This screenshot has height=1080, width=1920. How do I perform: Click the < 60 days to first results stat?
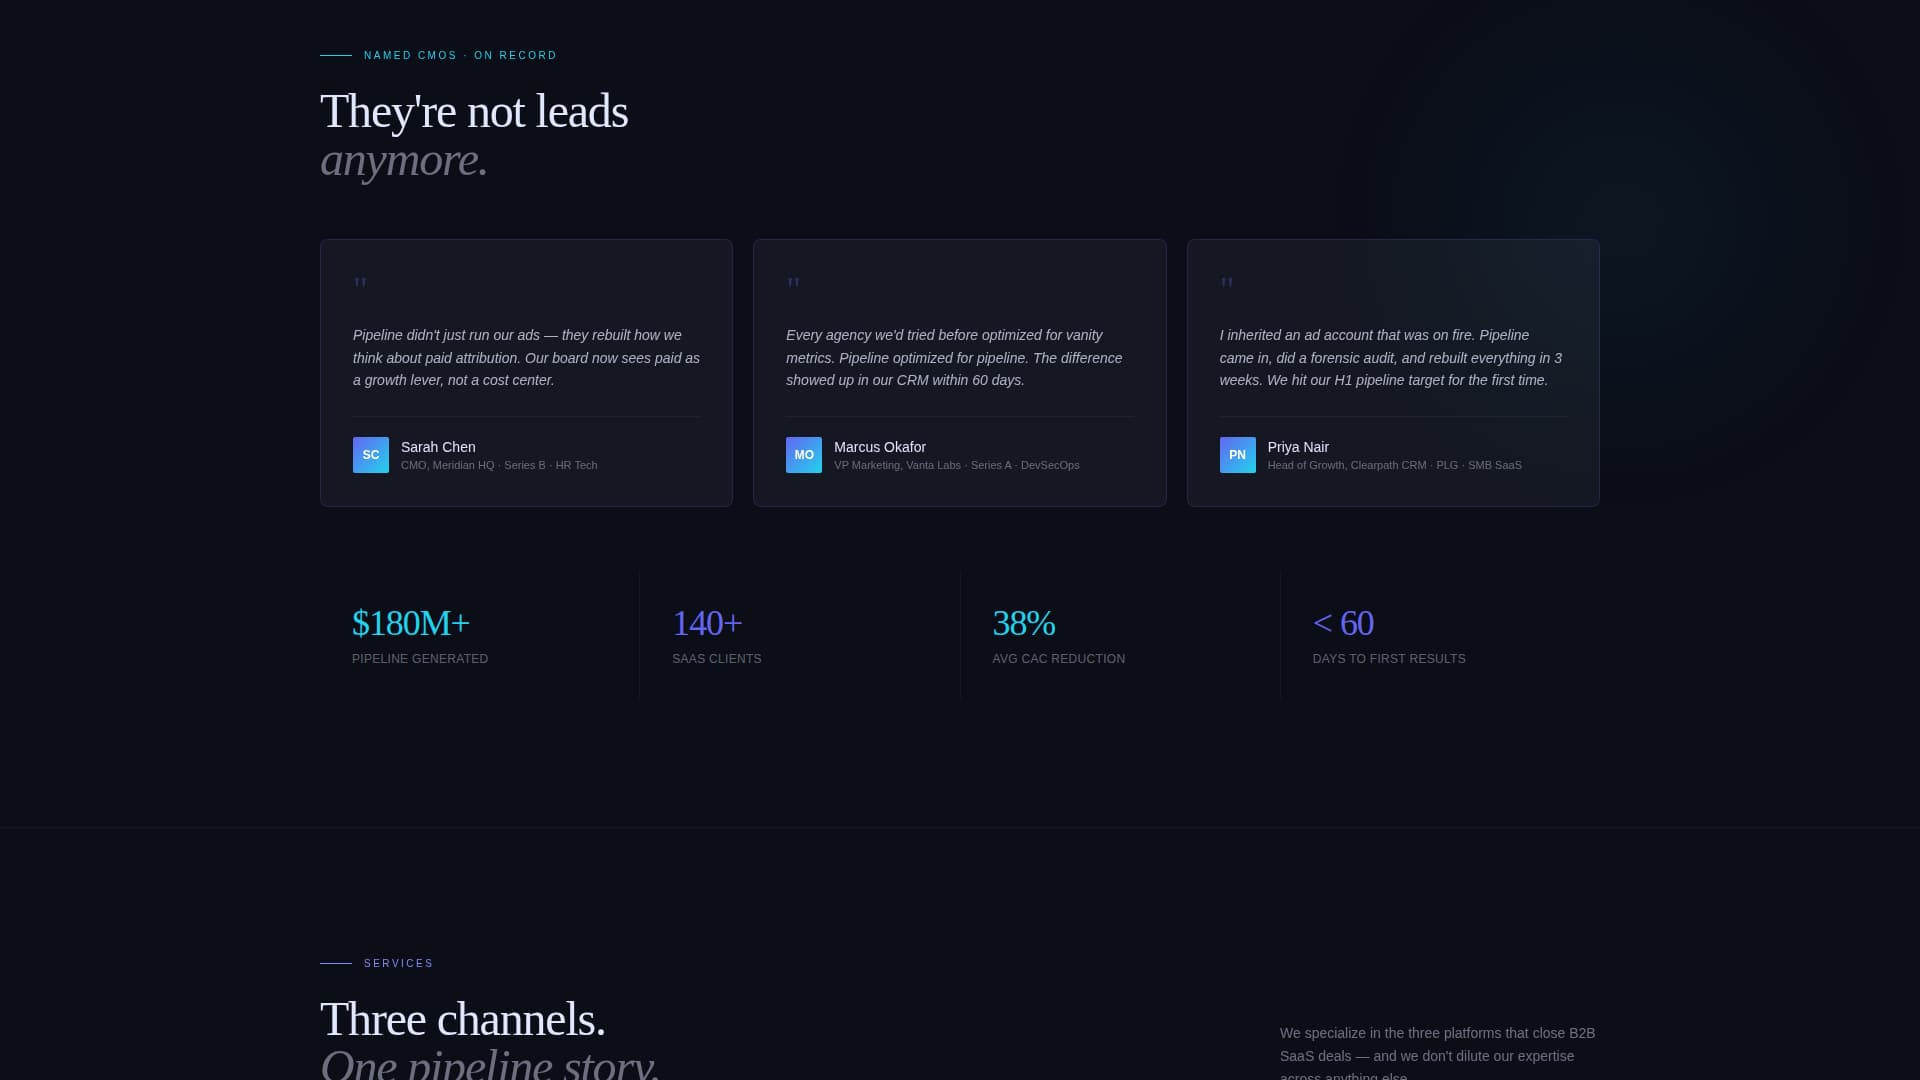pos(1344,622)
